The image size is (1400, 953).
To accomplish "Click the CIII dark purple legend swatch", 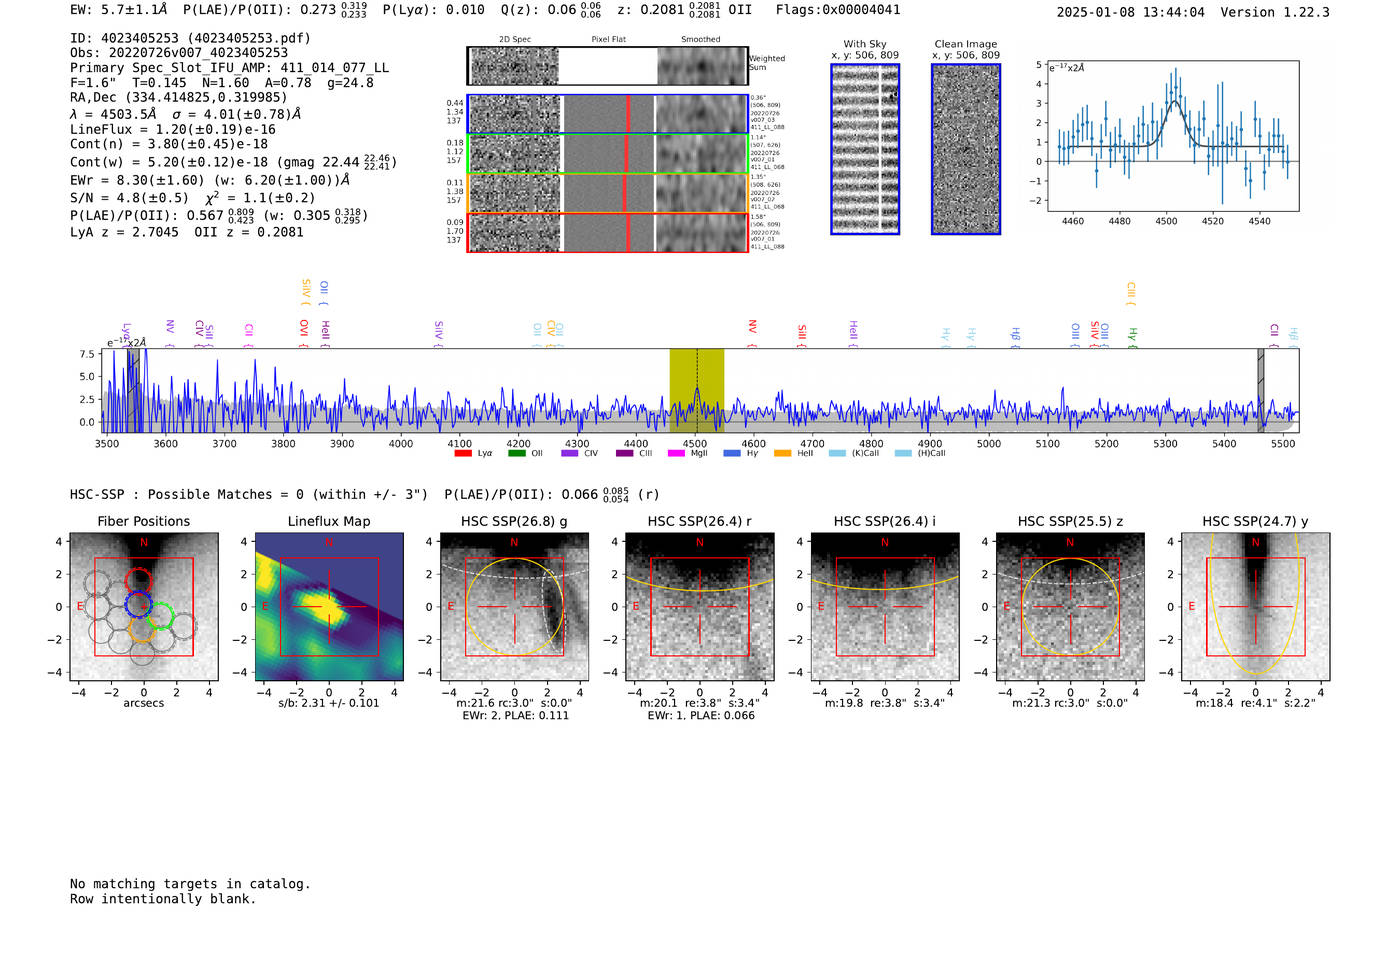I will point(625,453).
